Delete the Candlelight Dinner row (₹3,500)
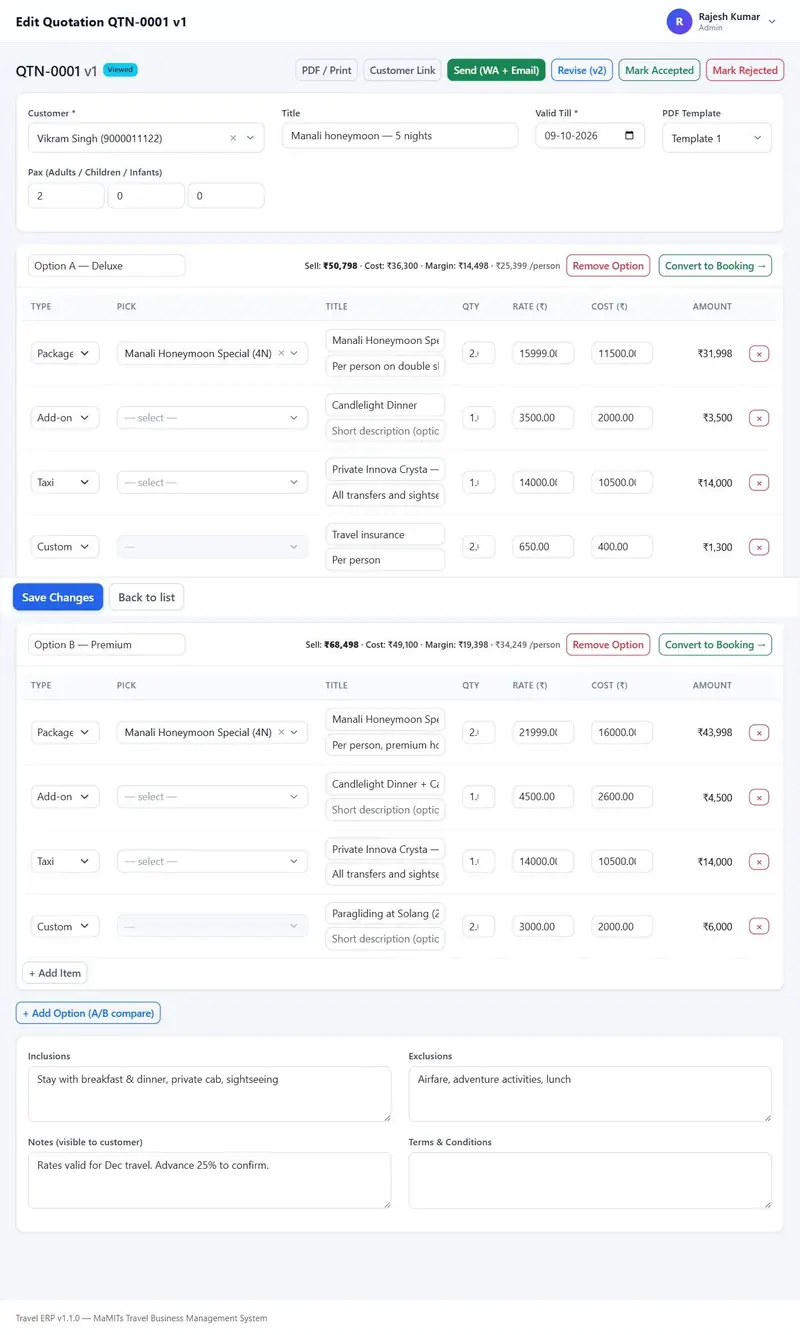 (759, 418)
